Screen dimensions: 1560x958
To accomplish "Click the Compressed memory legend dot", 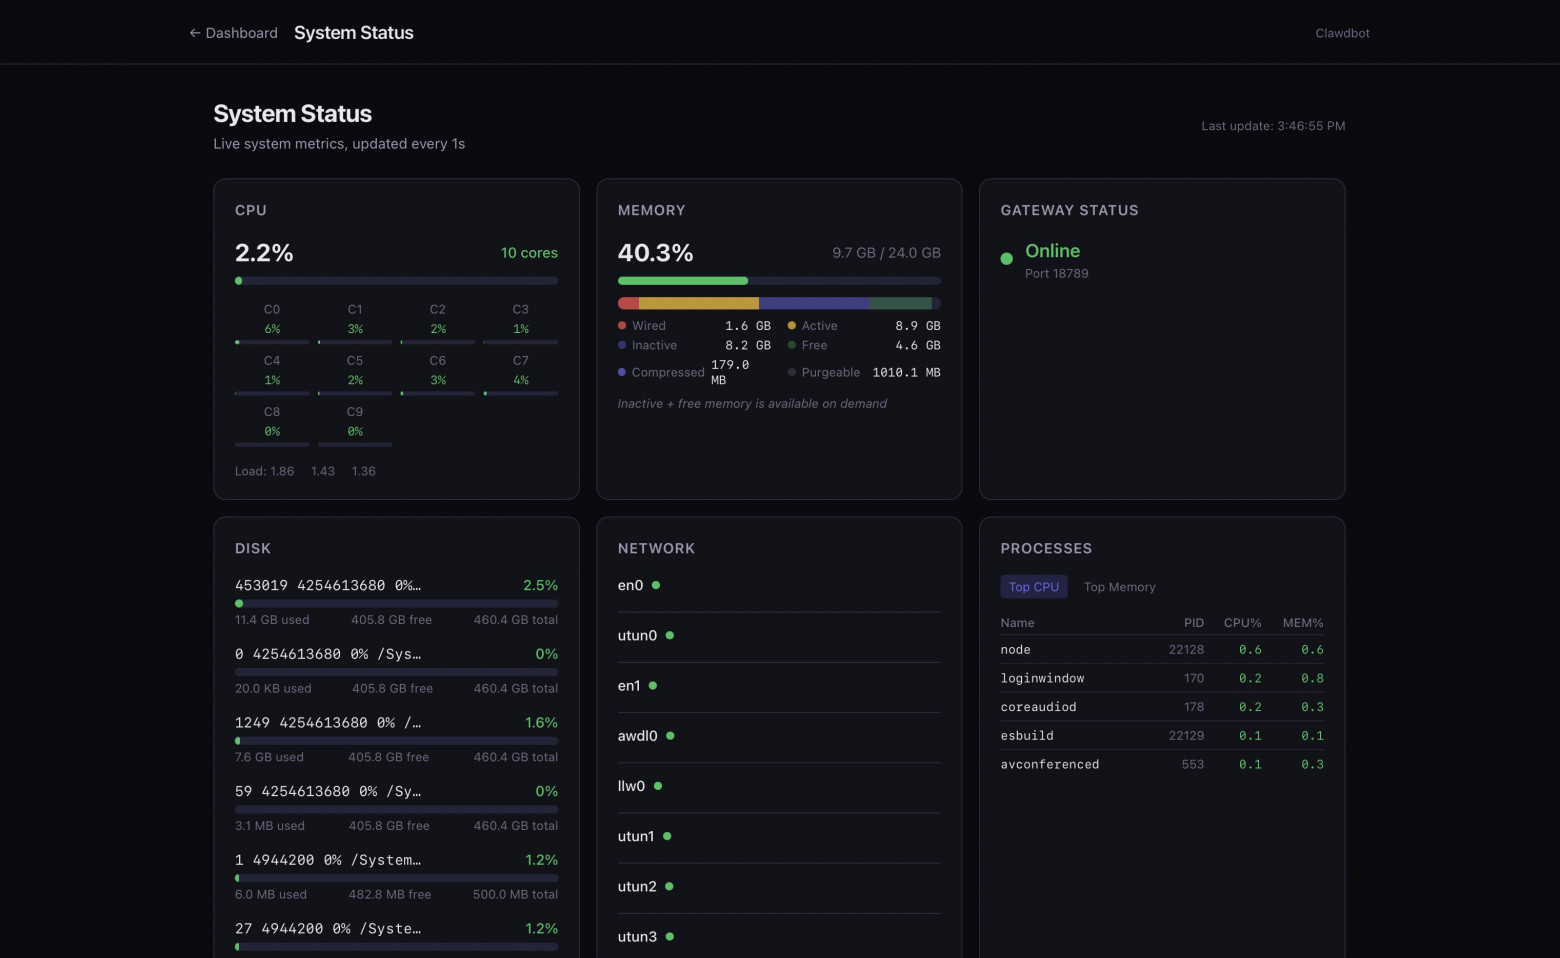I will (x=622, y=372).
